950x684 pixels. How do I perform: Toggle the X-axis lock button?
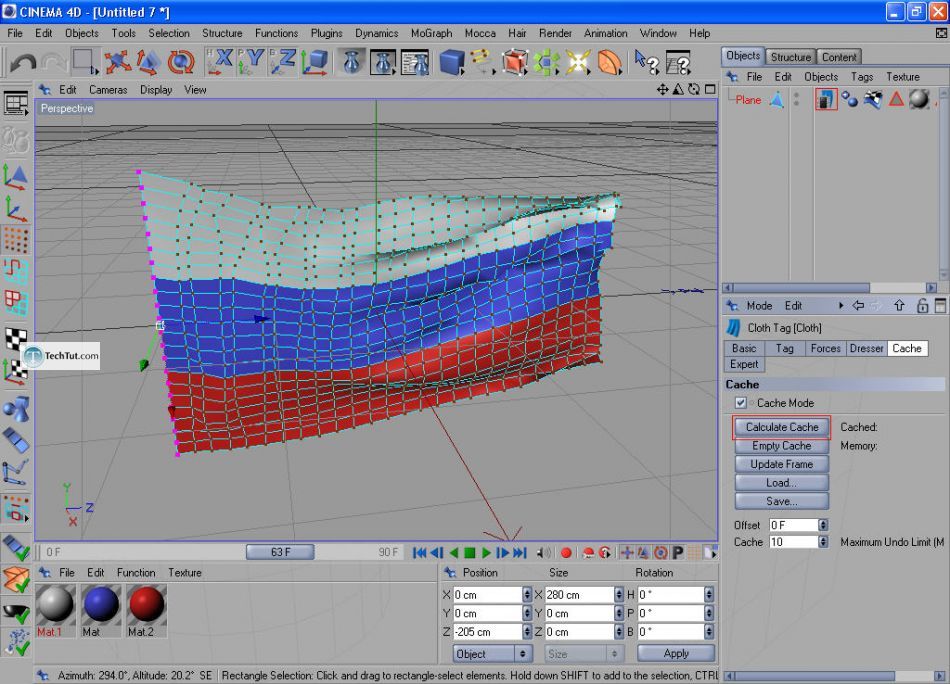219,63
